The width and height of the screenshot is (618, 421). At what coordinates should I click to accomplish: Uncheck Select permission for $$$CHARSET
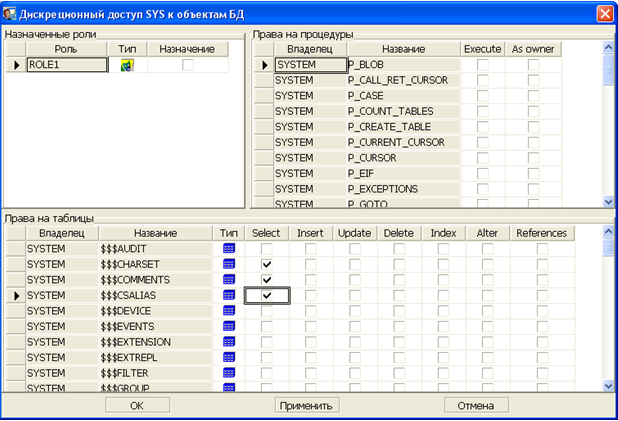click(x=267, y=264)
